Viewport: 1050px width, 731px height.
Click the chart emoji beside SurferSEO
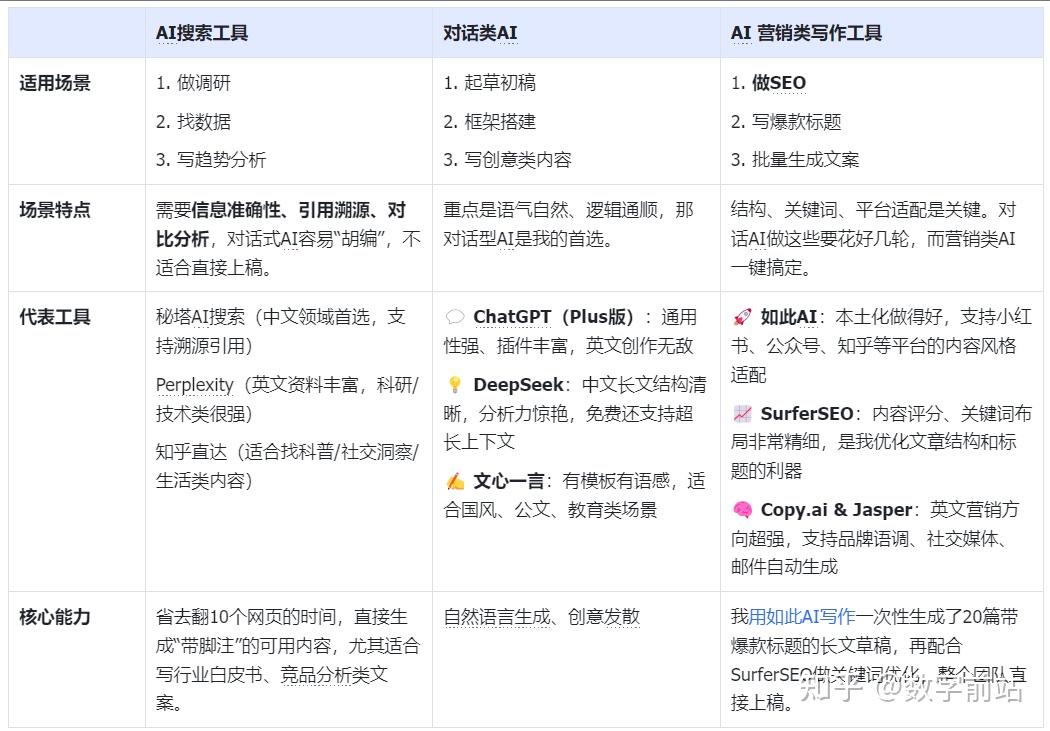(x=742, y=414)
